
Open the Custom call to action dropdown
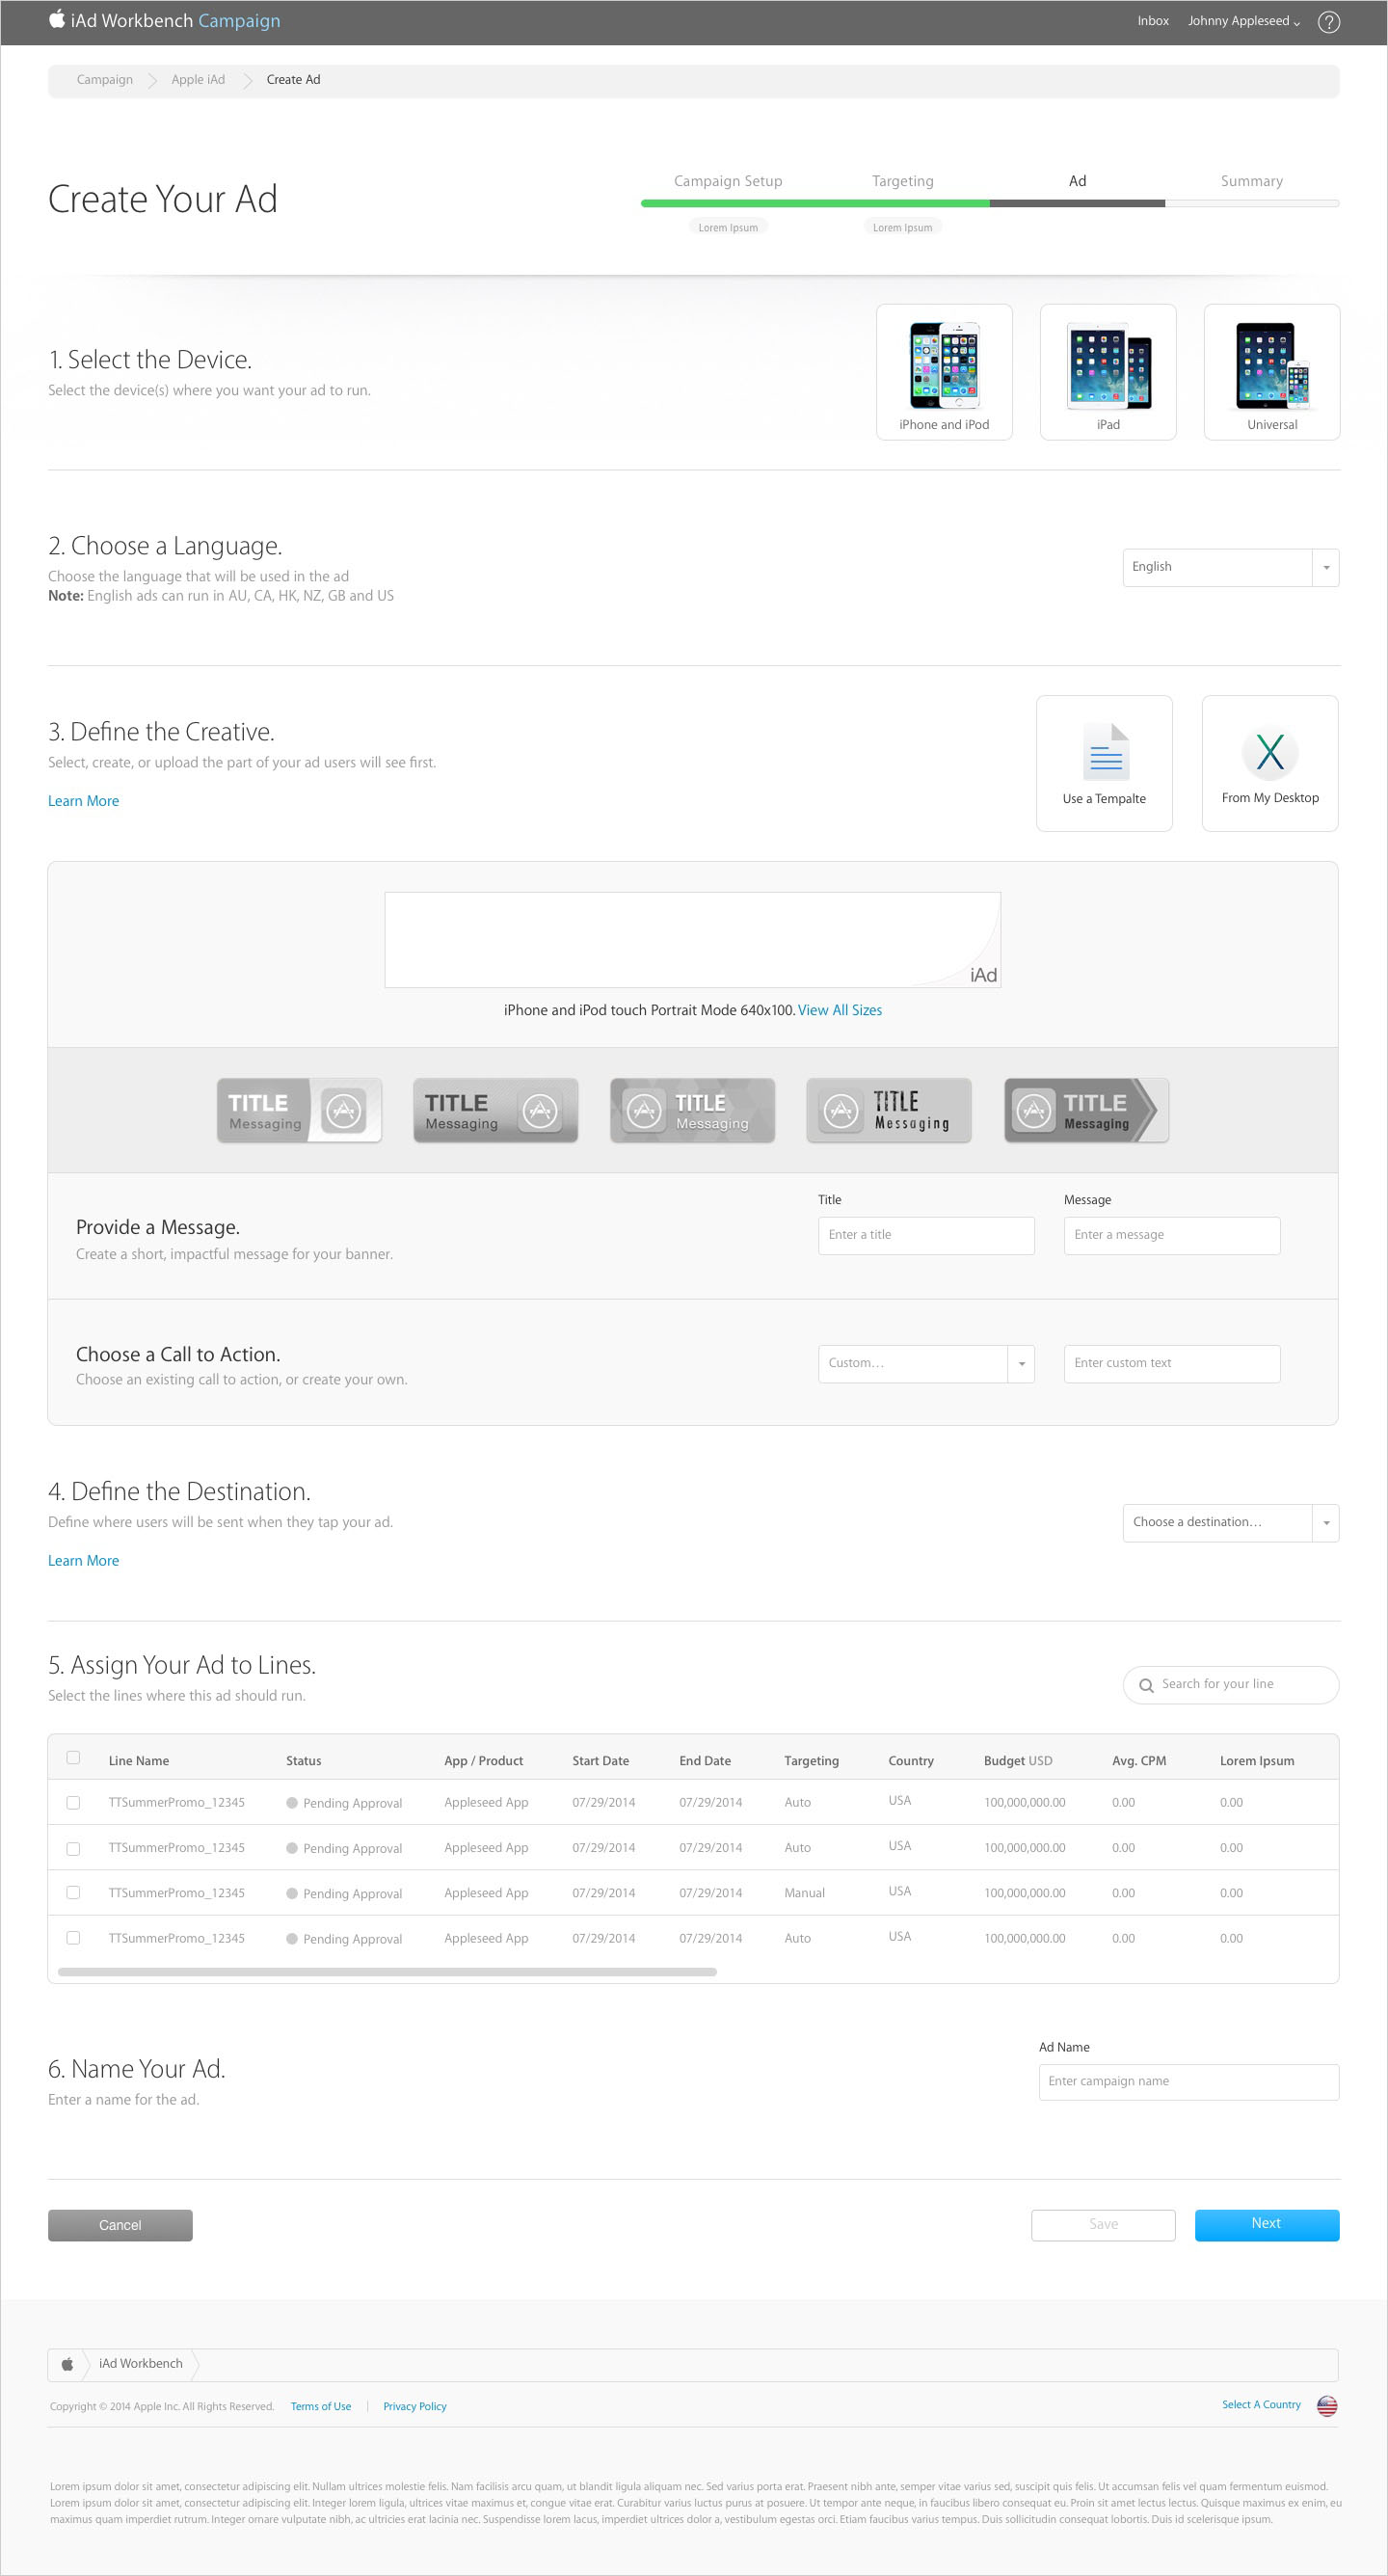pos(925,1364)
